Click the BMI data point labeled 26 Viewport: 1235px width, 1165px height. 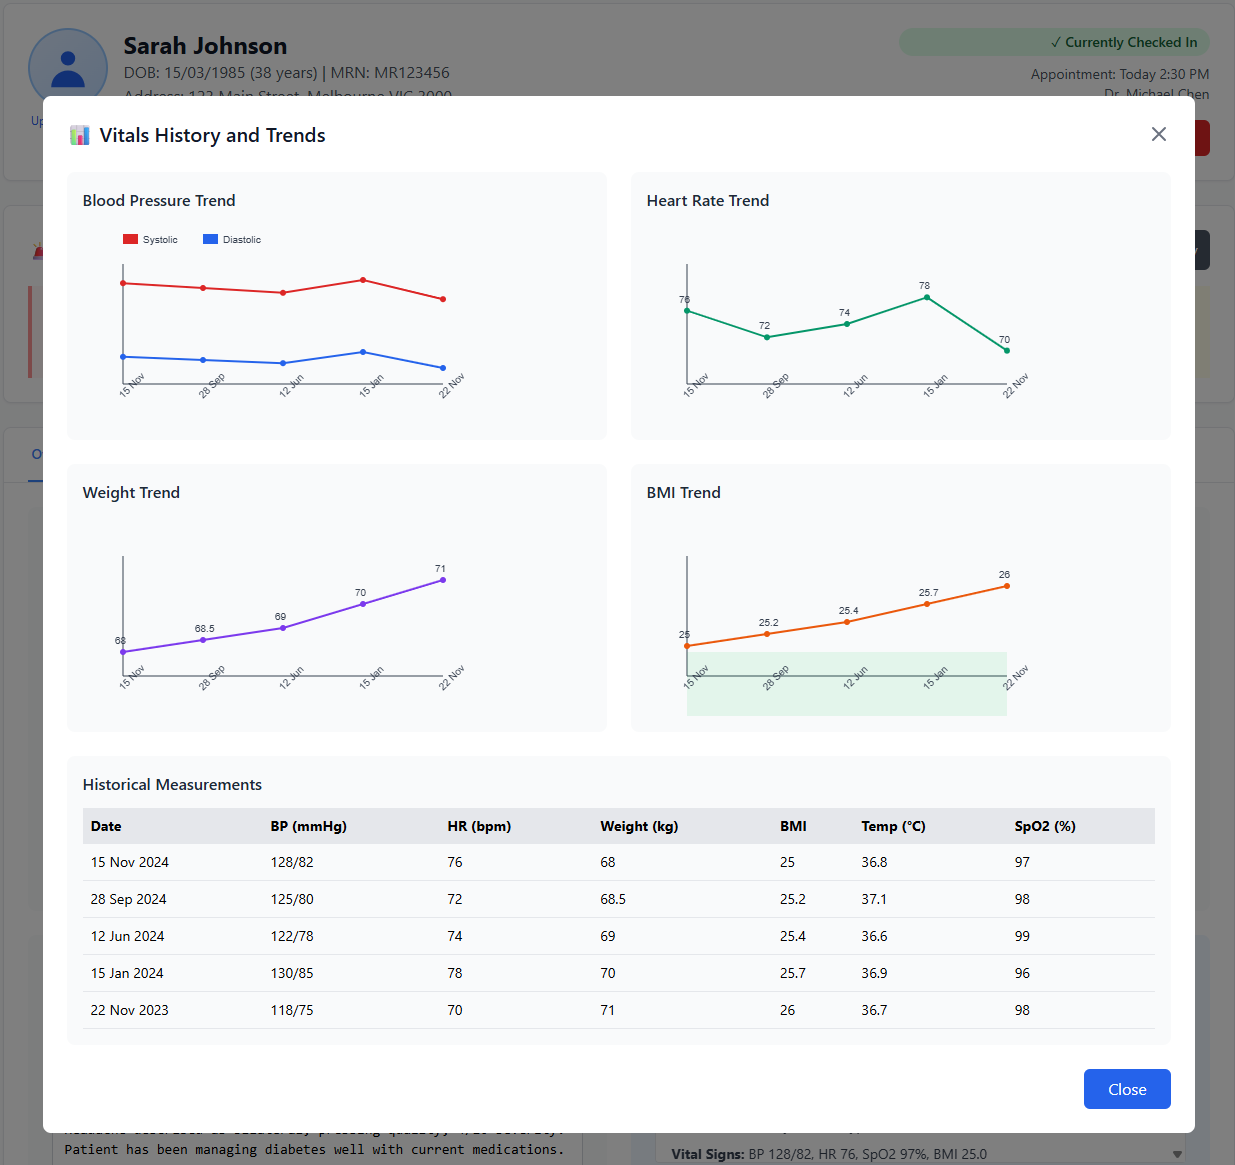pos(1006,586)
